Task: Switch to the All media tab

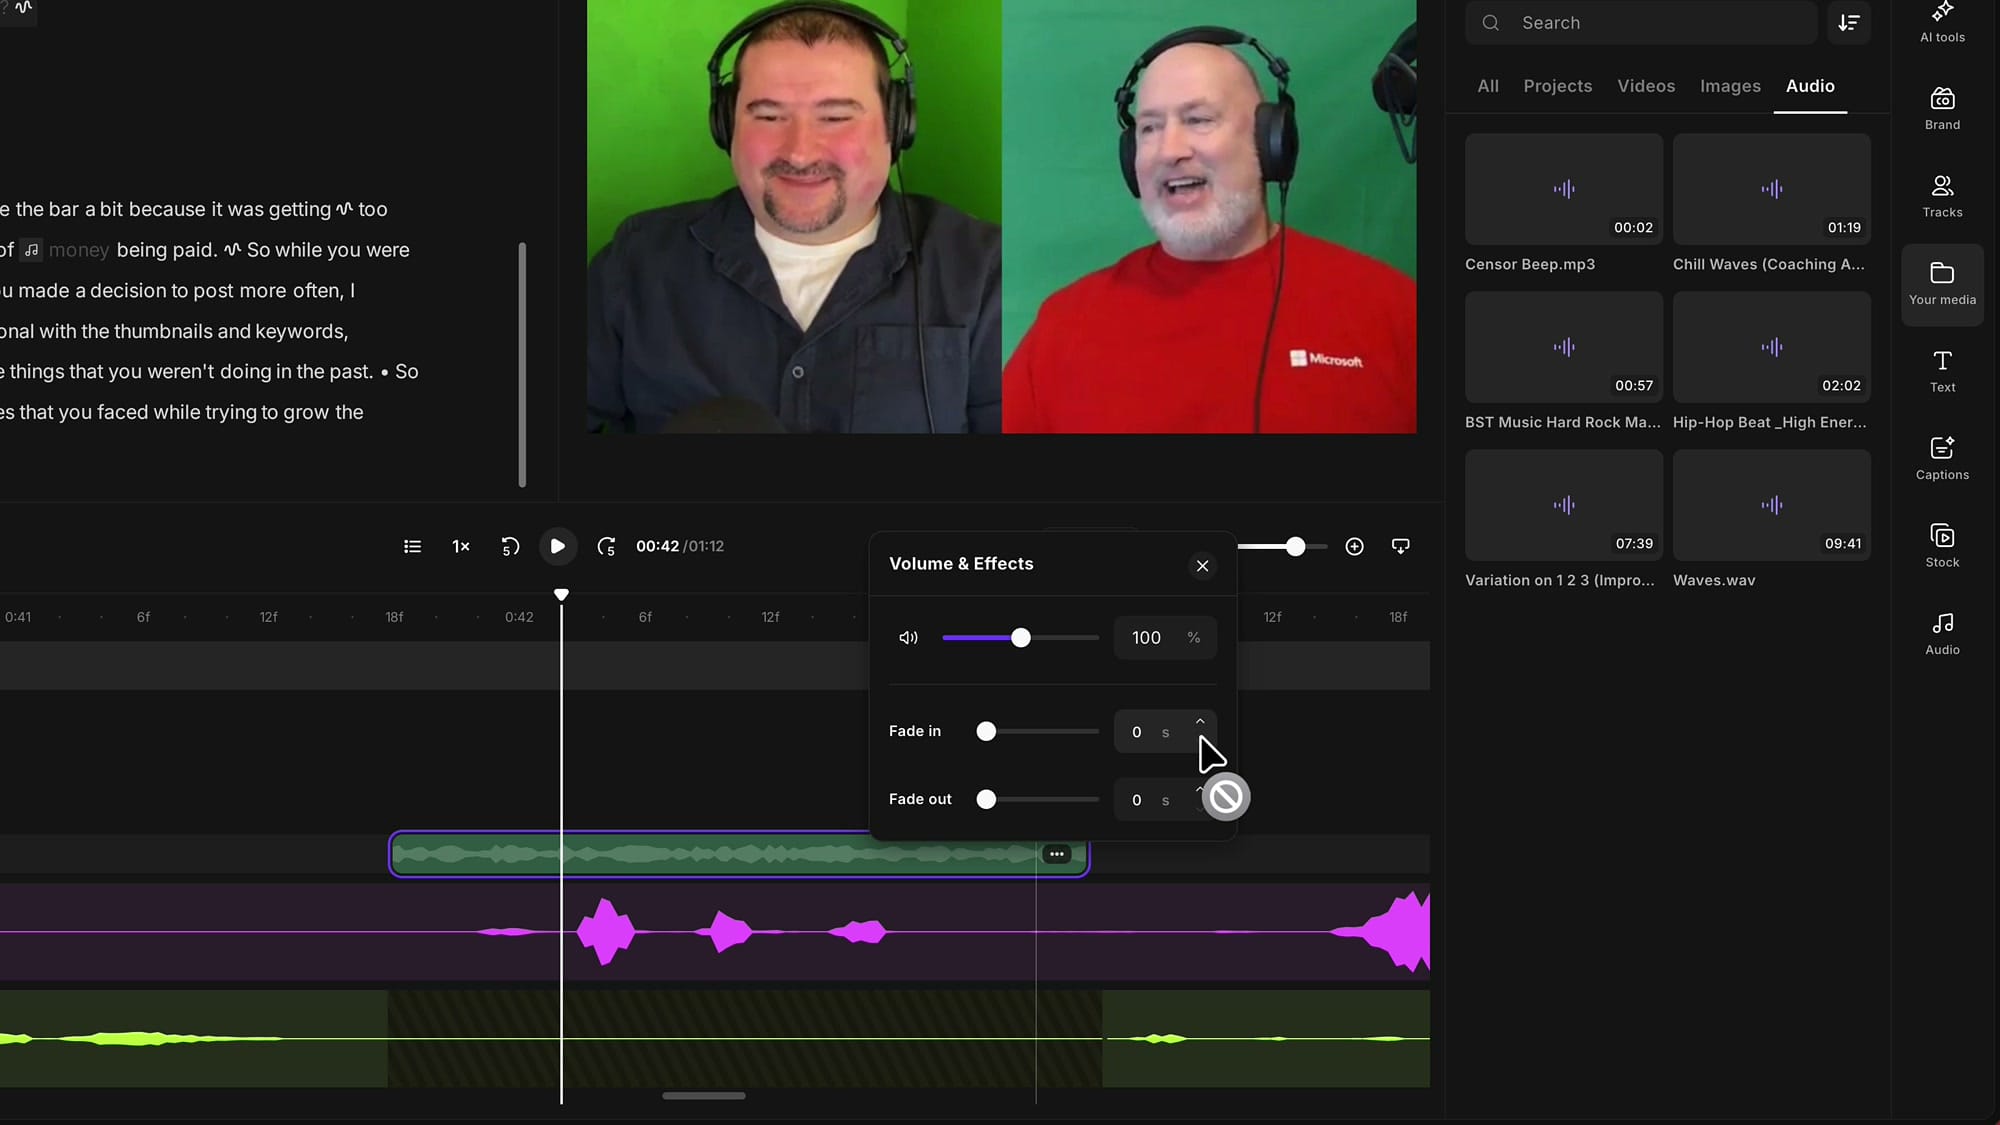Action: tap(1488, 86)
